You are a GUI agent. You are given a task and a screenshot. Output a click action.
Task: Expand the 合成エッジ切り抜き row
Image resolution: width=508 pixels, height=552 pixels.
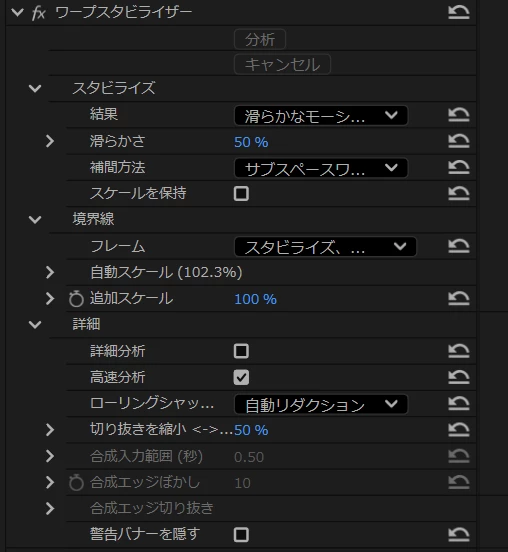[50, 508]
